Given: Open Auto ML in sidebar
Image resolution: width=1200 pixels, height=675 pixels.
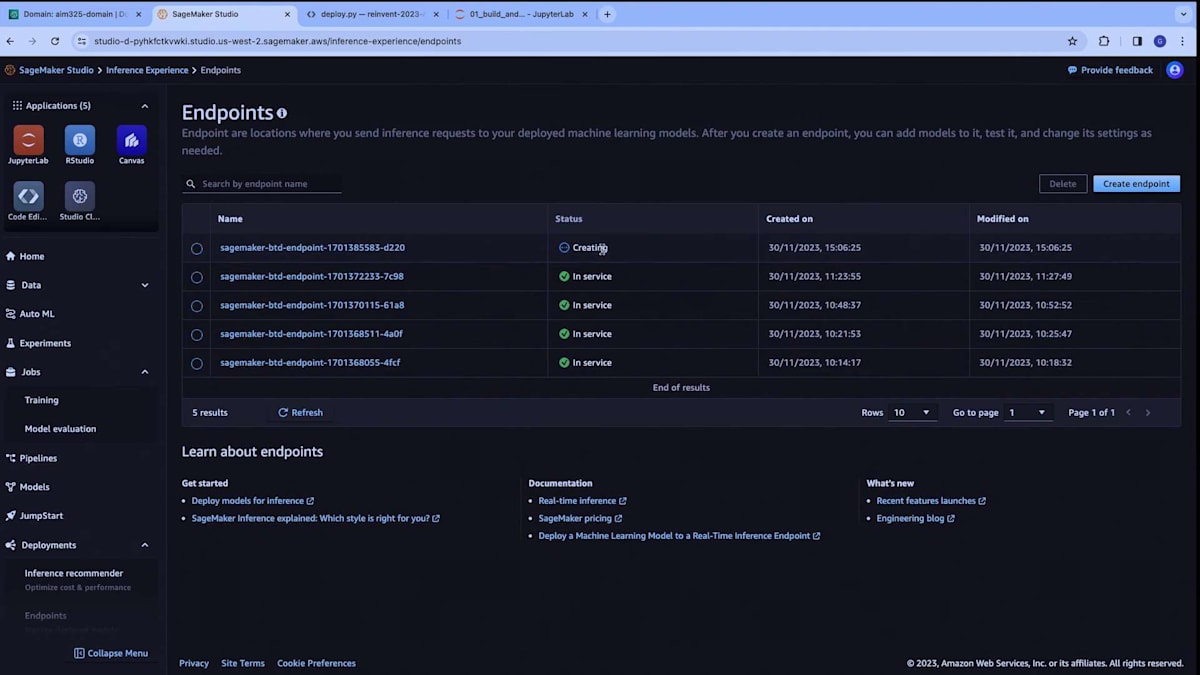Looking at the screenshot, I should point(37,314).
